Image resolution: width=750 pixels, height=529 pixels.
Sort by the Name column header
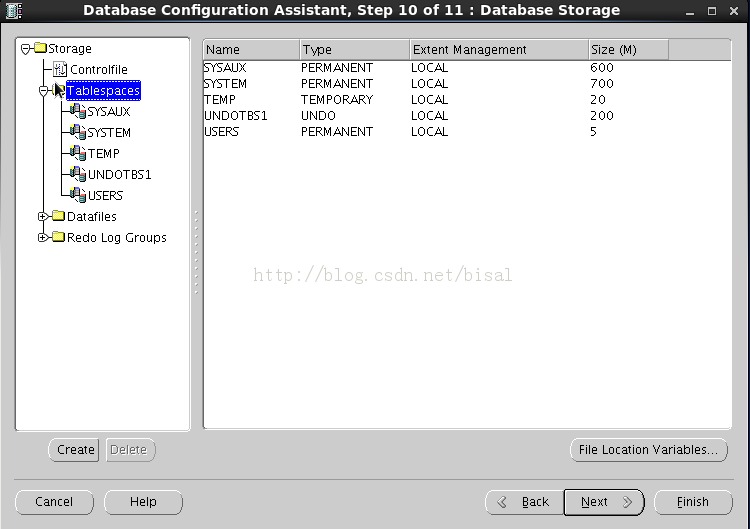tap(252, 50)
